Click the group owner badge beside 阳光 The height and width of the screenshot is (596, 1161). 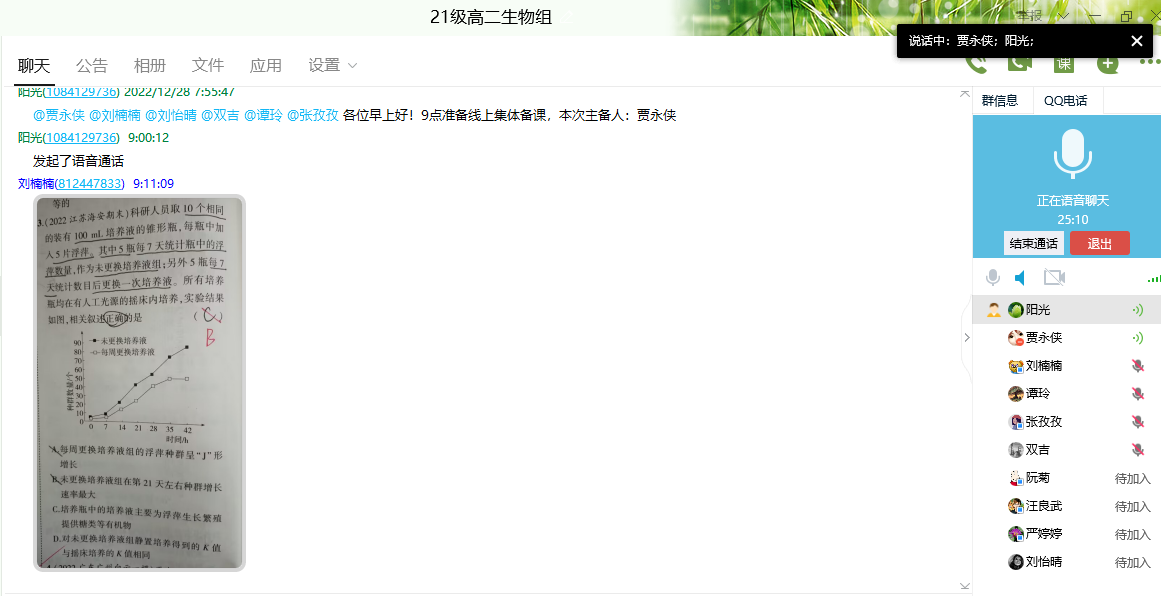click(994, 310)
